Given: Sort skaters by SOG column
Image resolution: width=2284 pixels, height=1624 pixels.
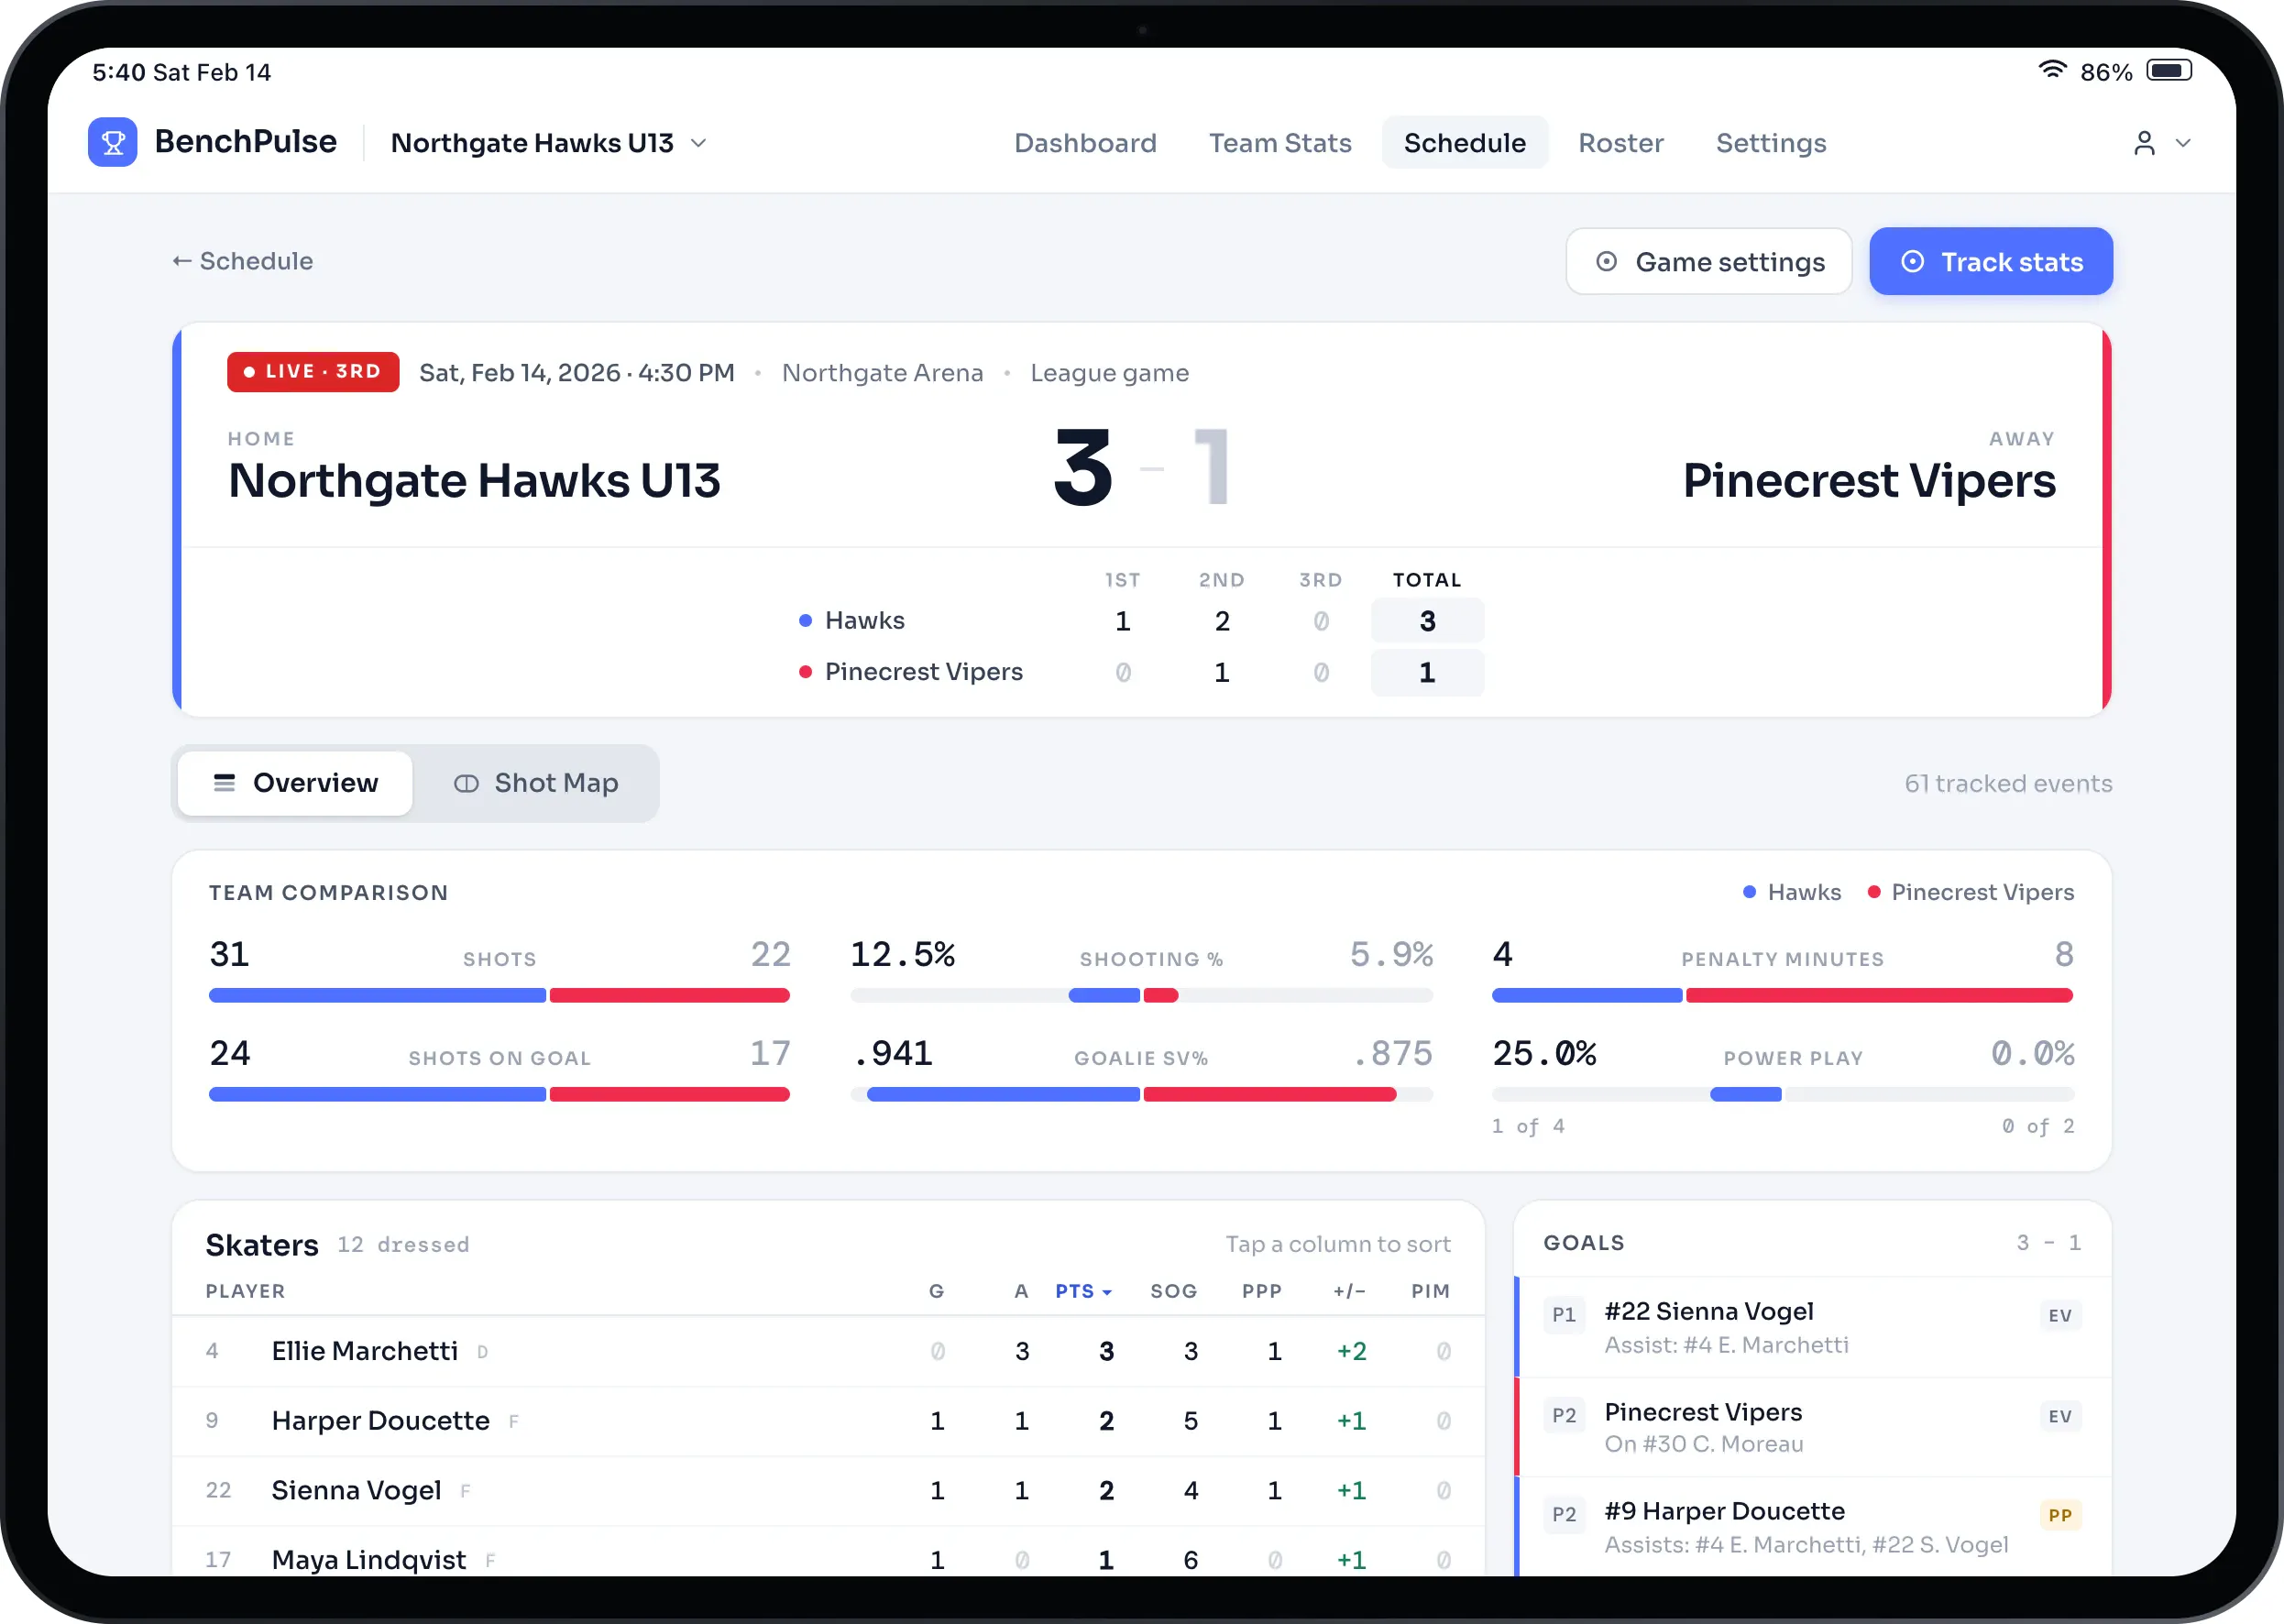Looking at the screenshot, I should [1174, 1291].
